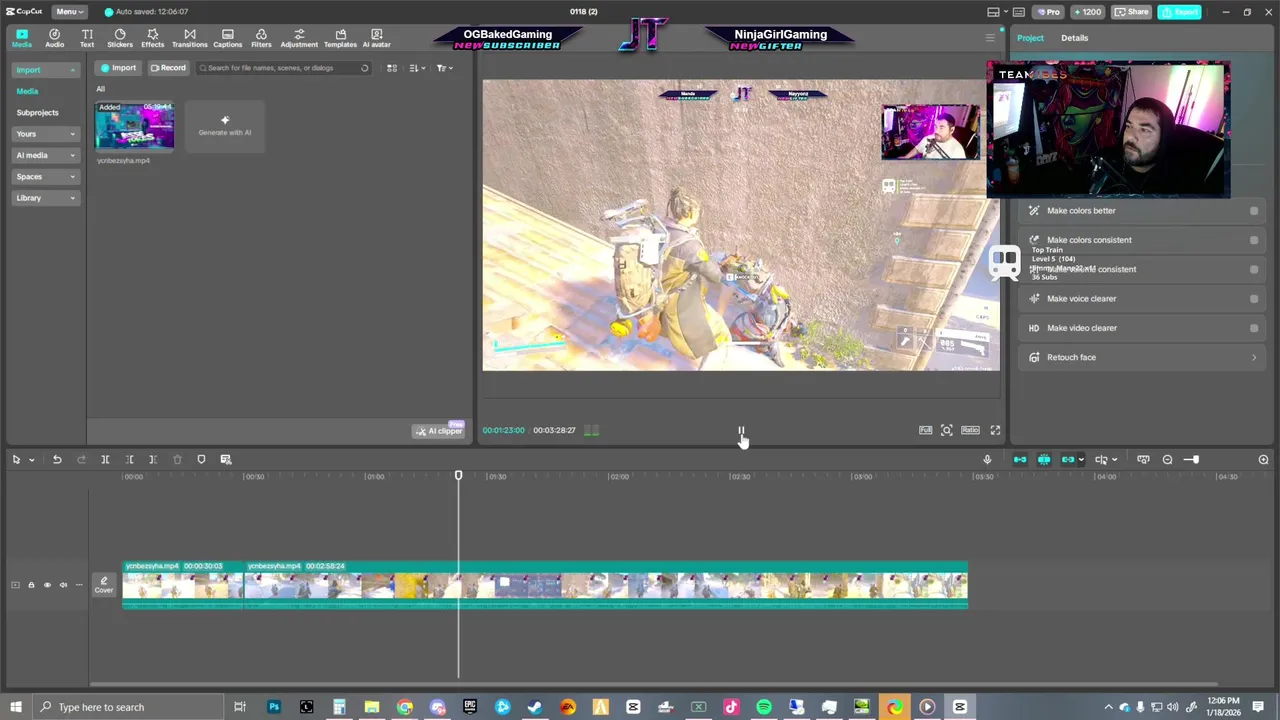Switch to the Project tab
This screenshot has width=1280, height=720.
[1030, 38]
